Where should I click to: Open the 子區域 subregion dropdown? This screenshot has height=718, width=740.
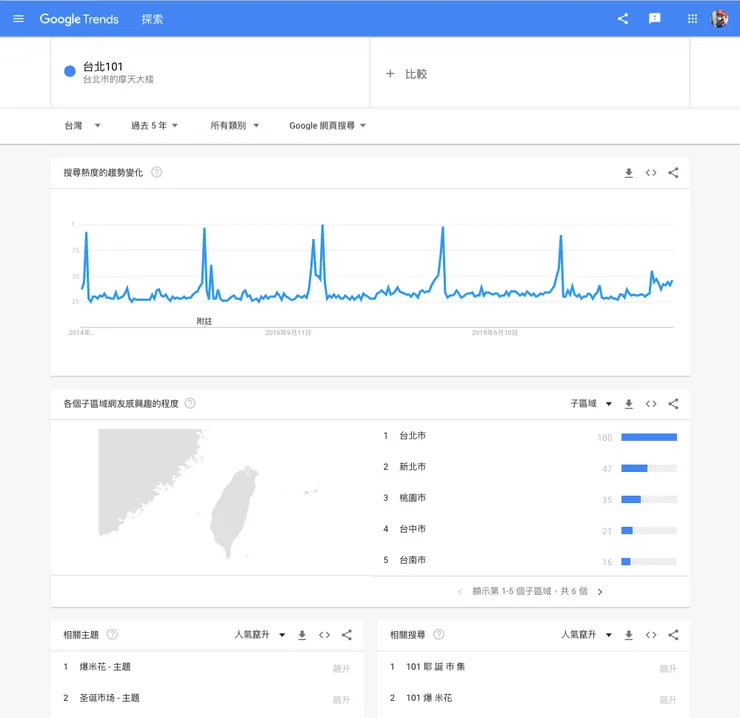(x=591, y=404)
